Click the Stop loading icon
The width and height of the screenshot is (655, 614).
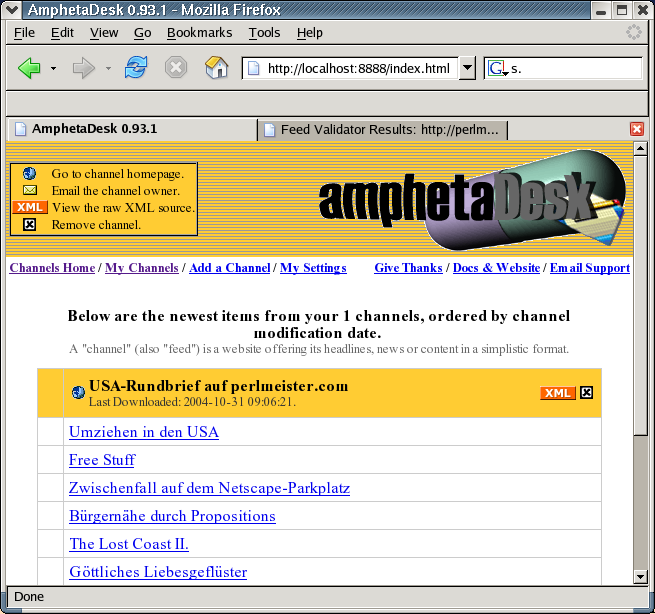[176, 67]
